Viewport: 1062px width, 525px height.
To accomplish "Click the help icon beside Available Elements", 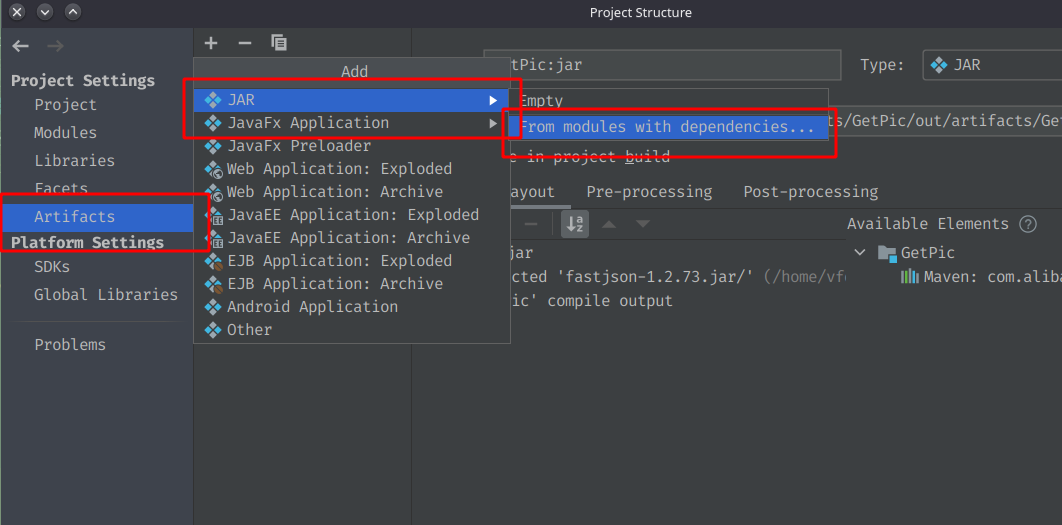I will 1027,224.
